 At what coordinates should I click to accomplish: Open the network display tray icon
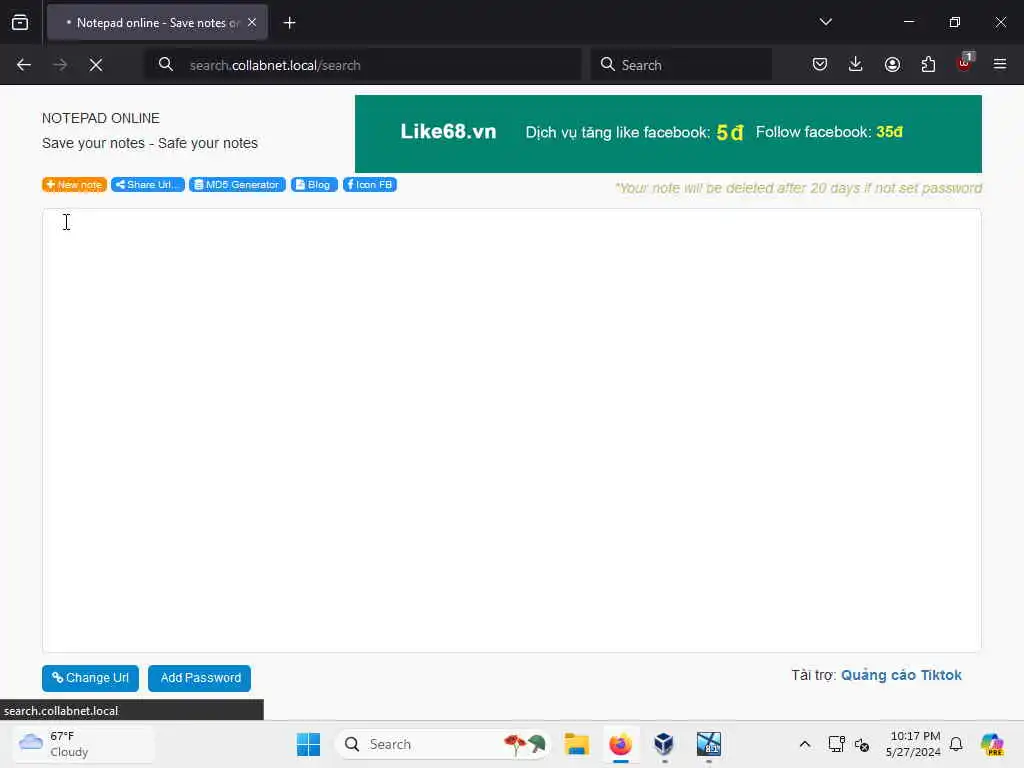click(836, 744)
